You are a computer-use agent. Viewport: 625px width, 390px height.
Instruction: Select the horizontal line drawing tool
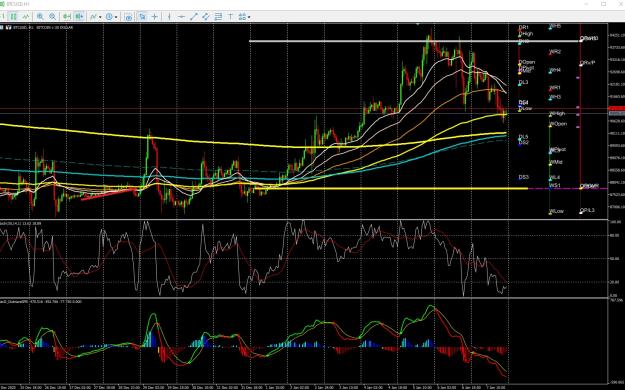tap(181, 17)
